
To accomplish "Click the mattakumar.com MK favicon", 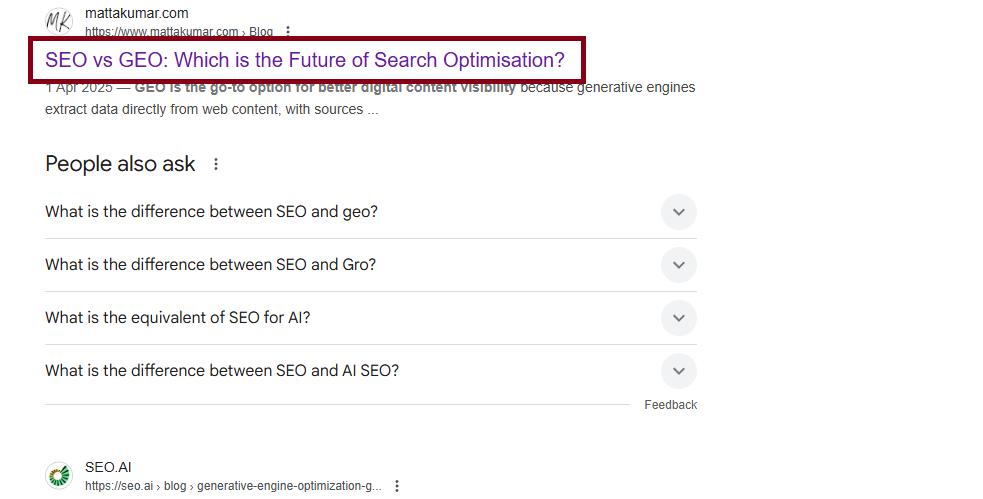I will click(x=60, y=22).
